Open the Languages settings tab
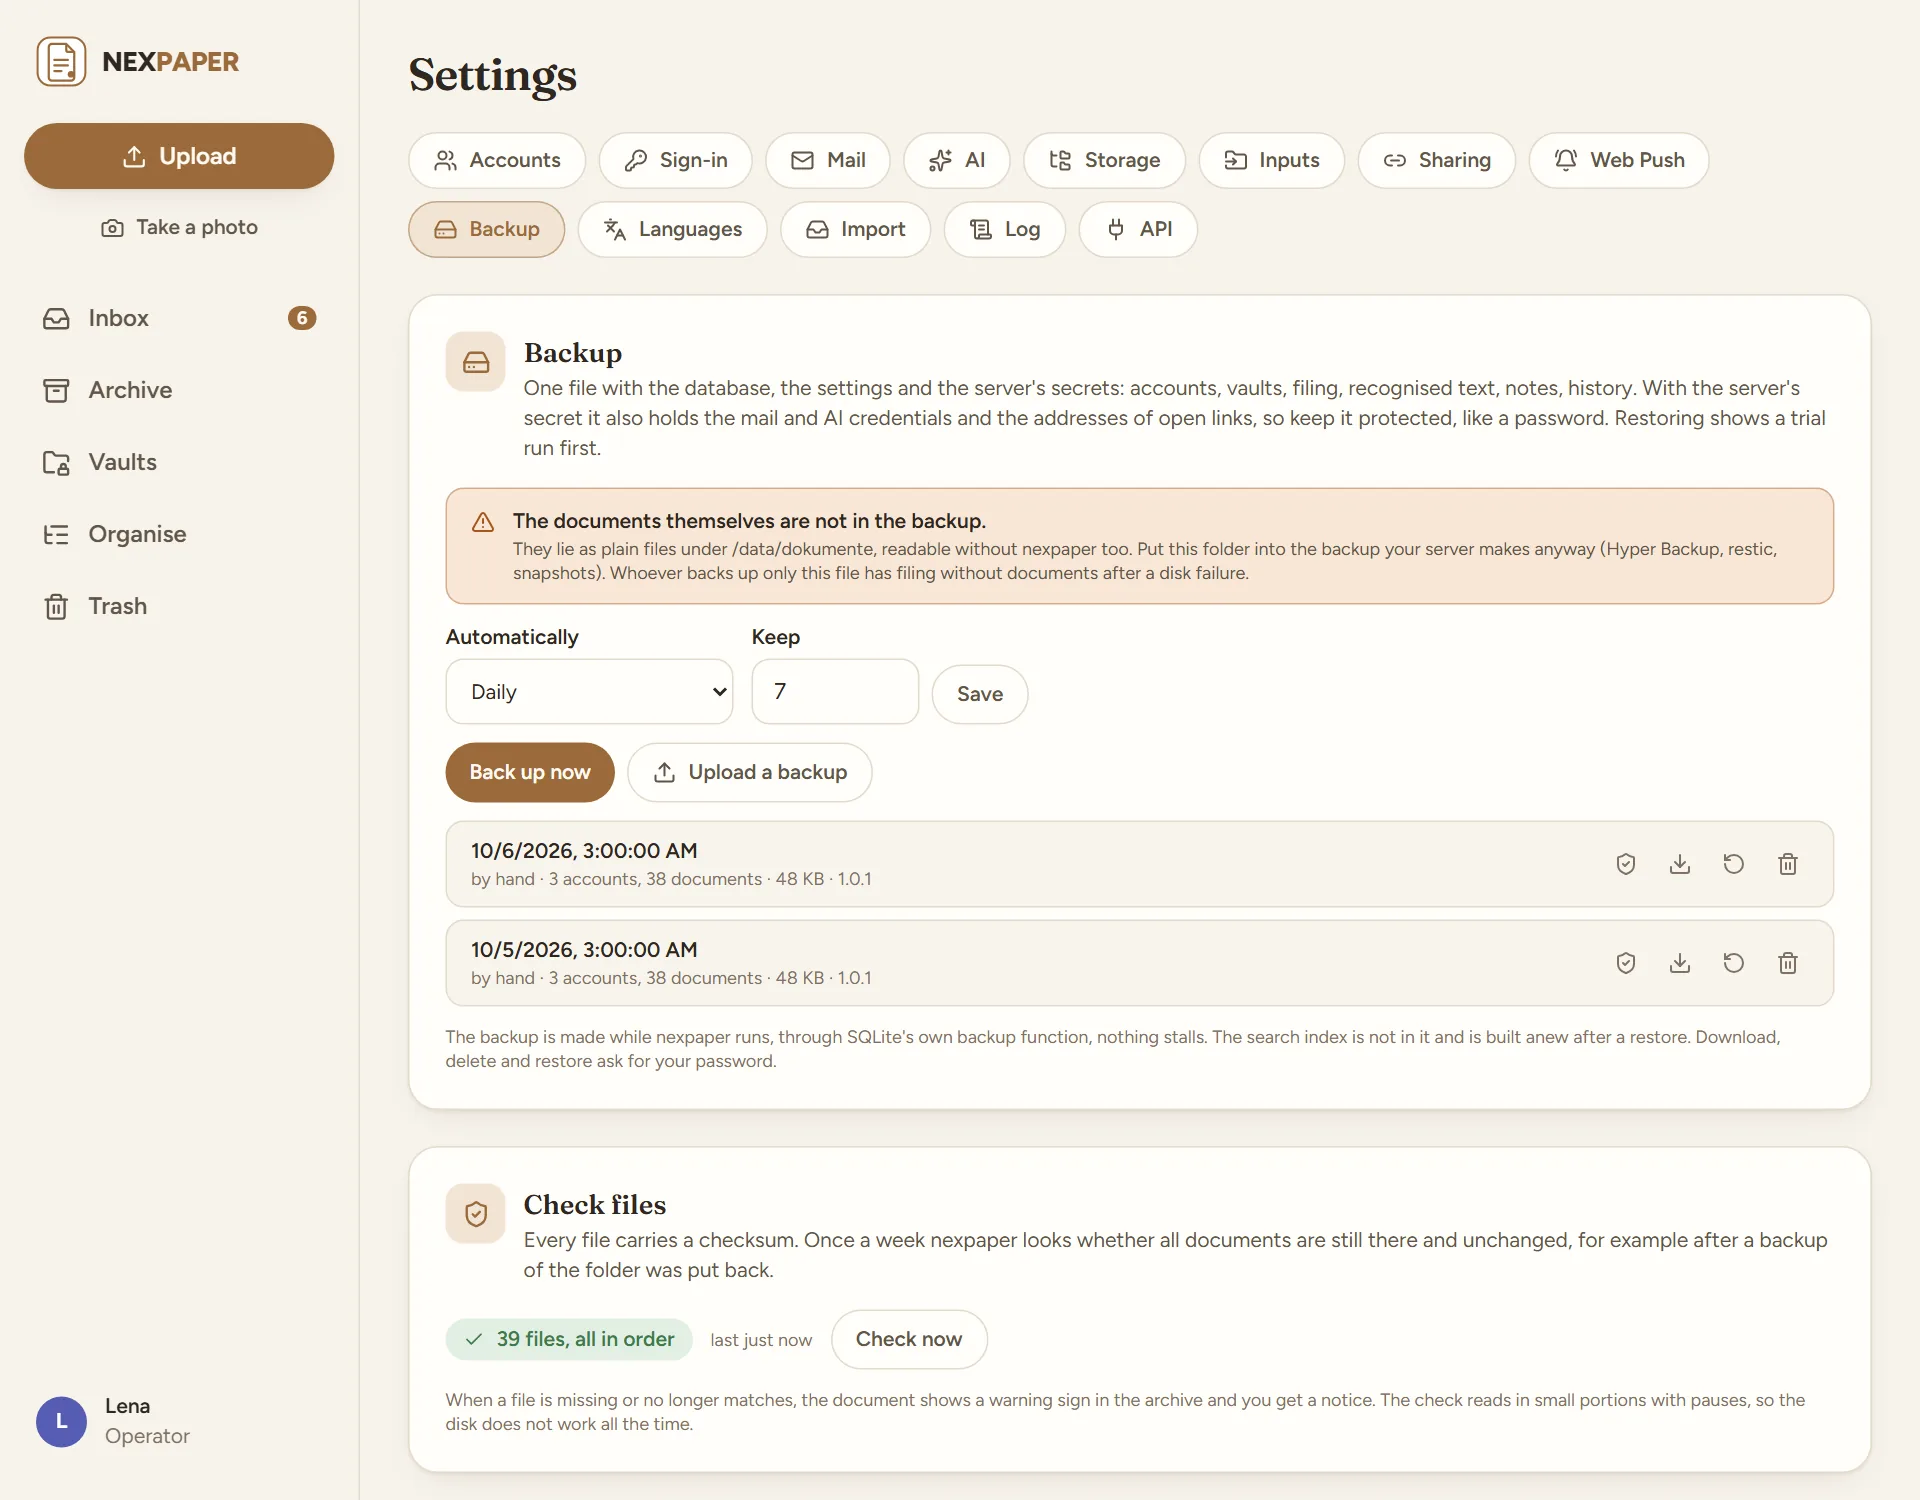 coord(673,229)
